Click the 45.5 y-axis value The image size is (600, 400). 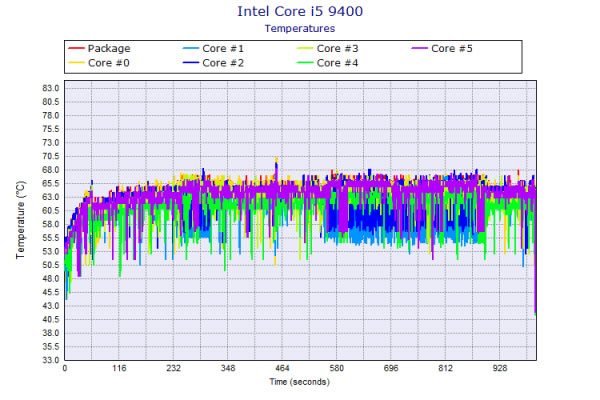(51, 292)
